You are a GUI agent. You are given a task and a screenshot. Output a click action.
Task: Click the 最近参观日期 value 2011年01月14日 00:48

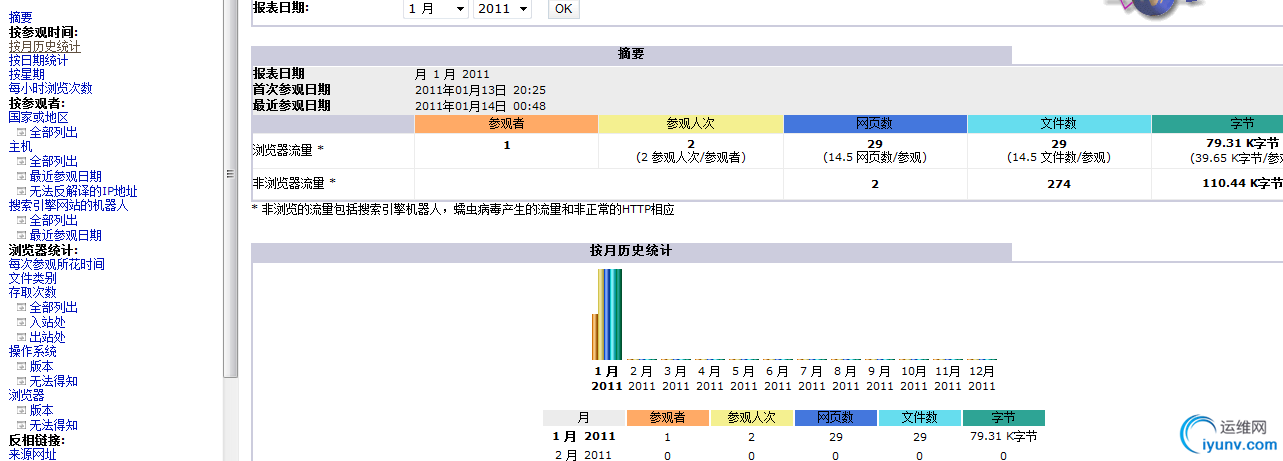pyautogui.click(x=480, y=105)
